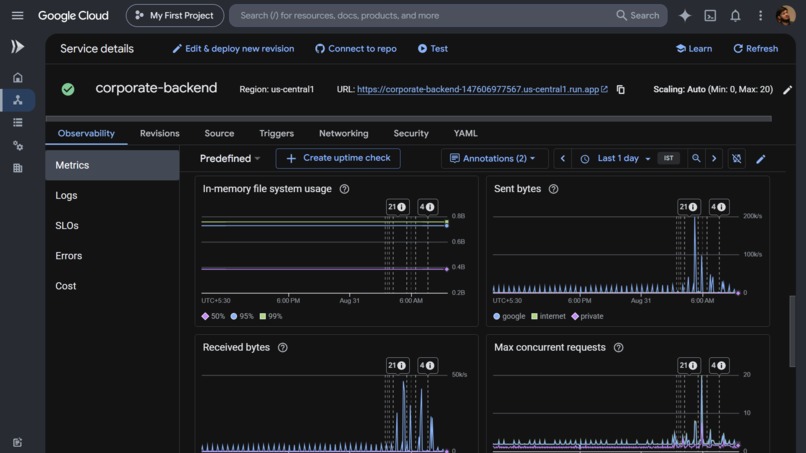
Task: Open the My First Project selector
Action: point(175,15)
